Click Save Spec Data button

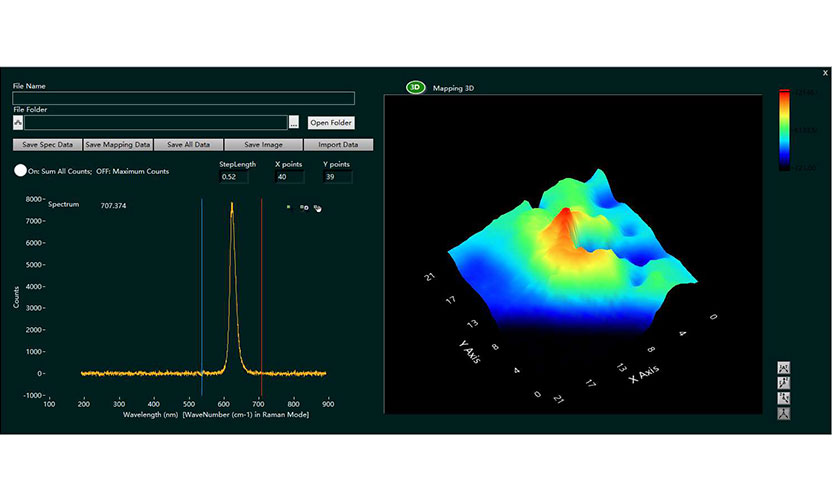pos(46,145)
